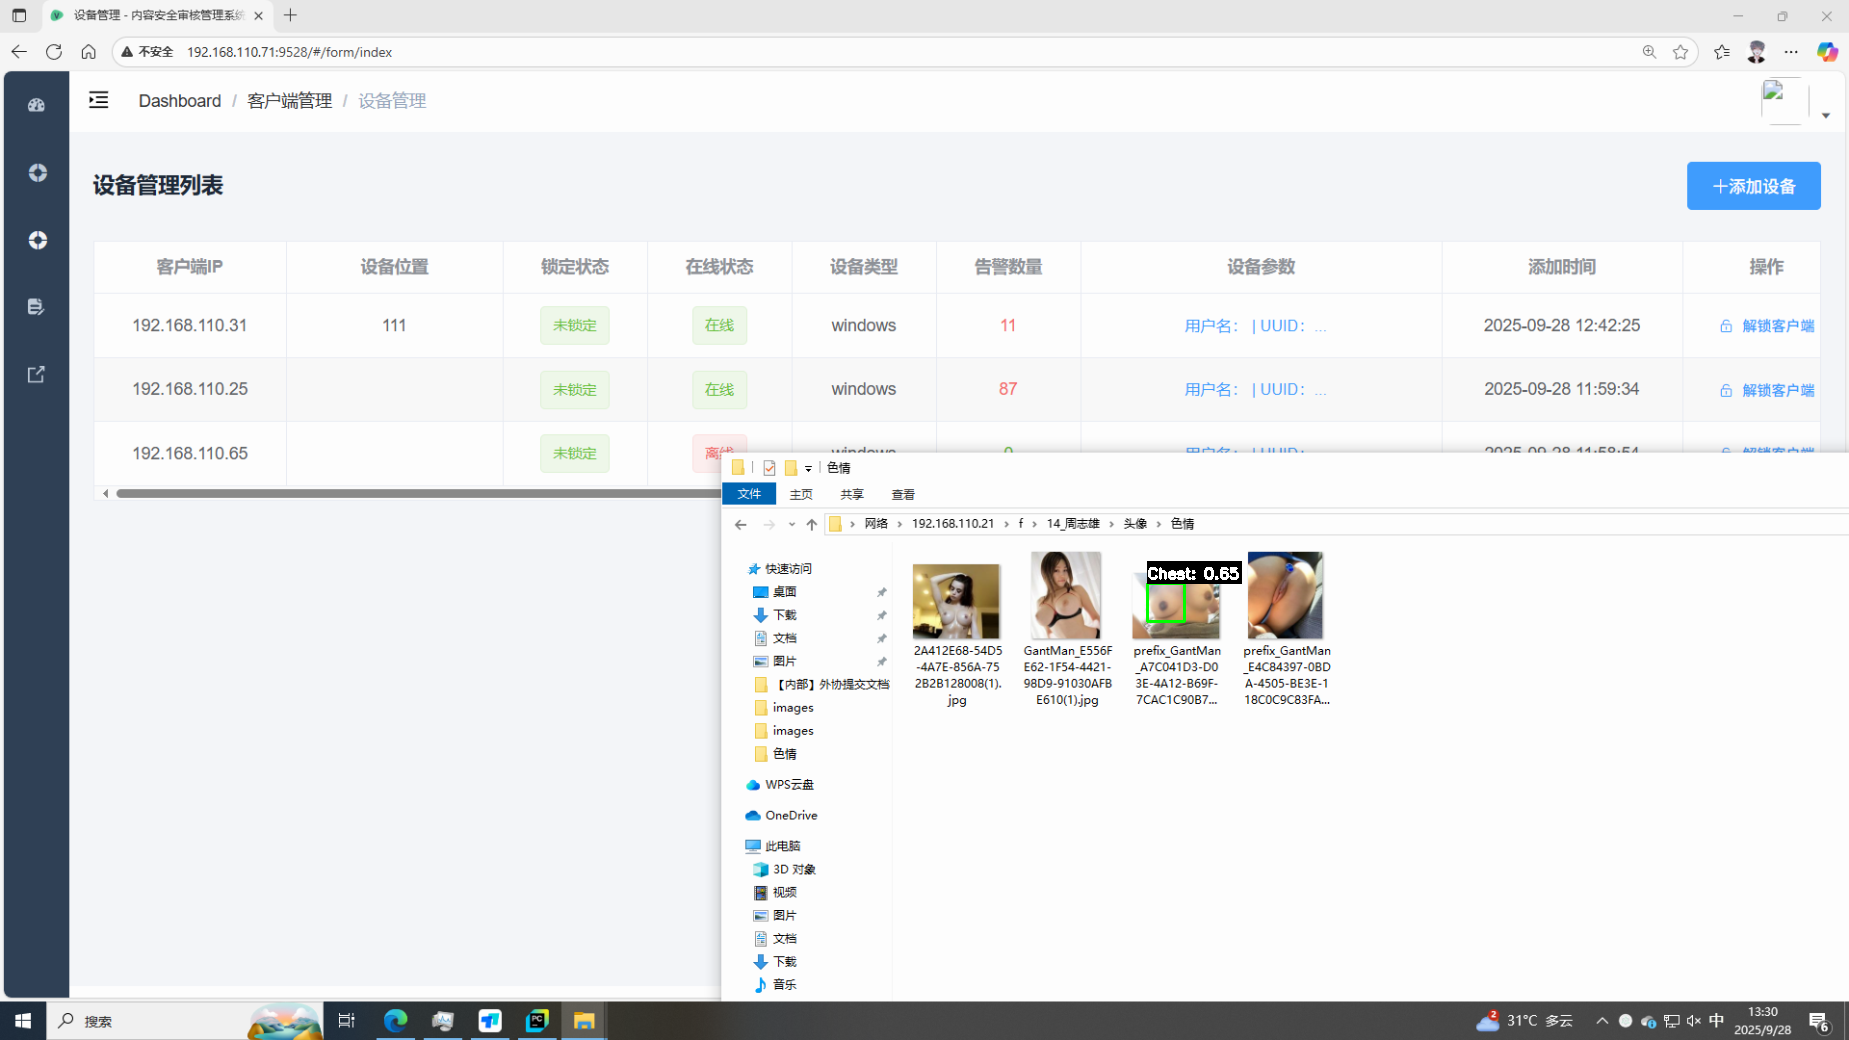This screenshot has width=1849, height=1040.
Task: Open the 文件 tab in File Explorer
Action: pos(748,494)
